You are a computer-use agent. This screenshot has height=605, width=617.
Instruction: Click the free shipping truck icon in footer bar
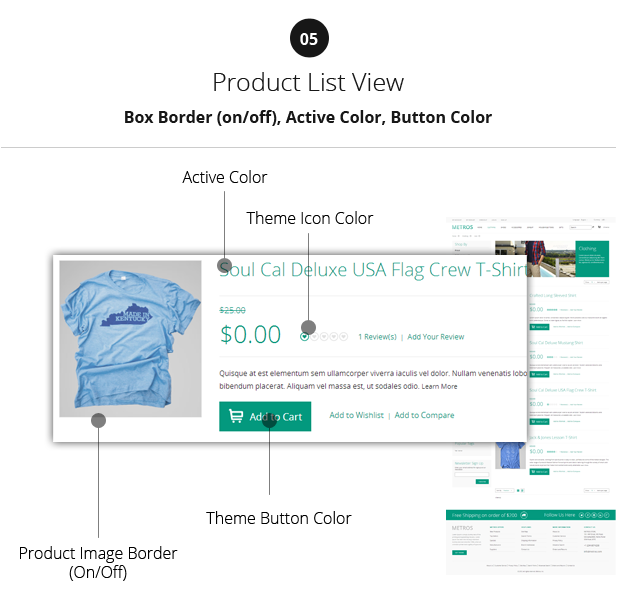(x=524, y=515)
